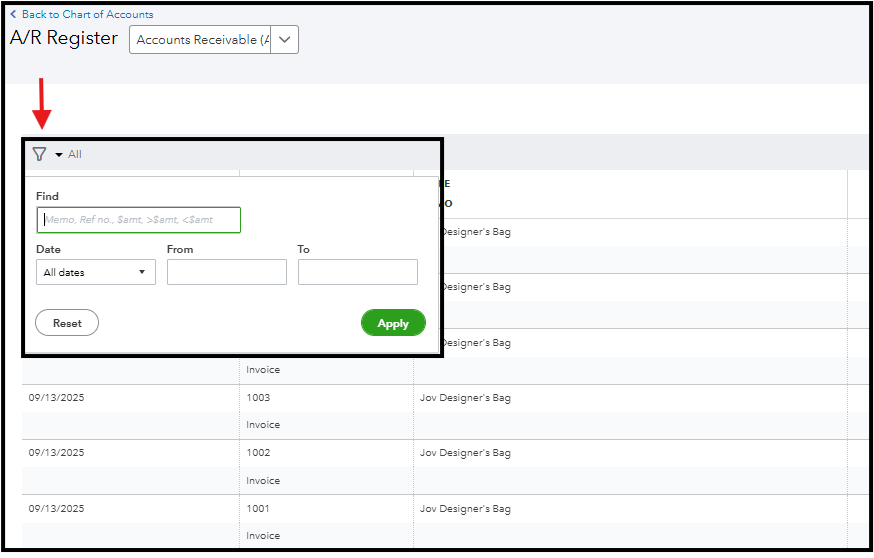Viewport: 874px width, 558px height.
Task: Click Jov Designer's Bag on invoice 1001
Action: [x=465, y=508]
